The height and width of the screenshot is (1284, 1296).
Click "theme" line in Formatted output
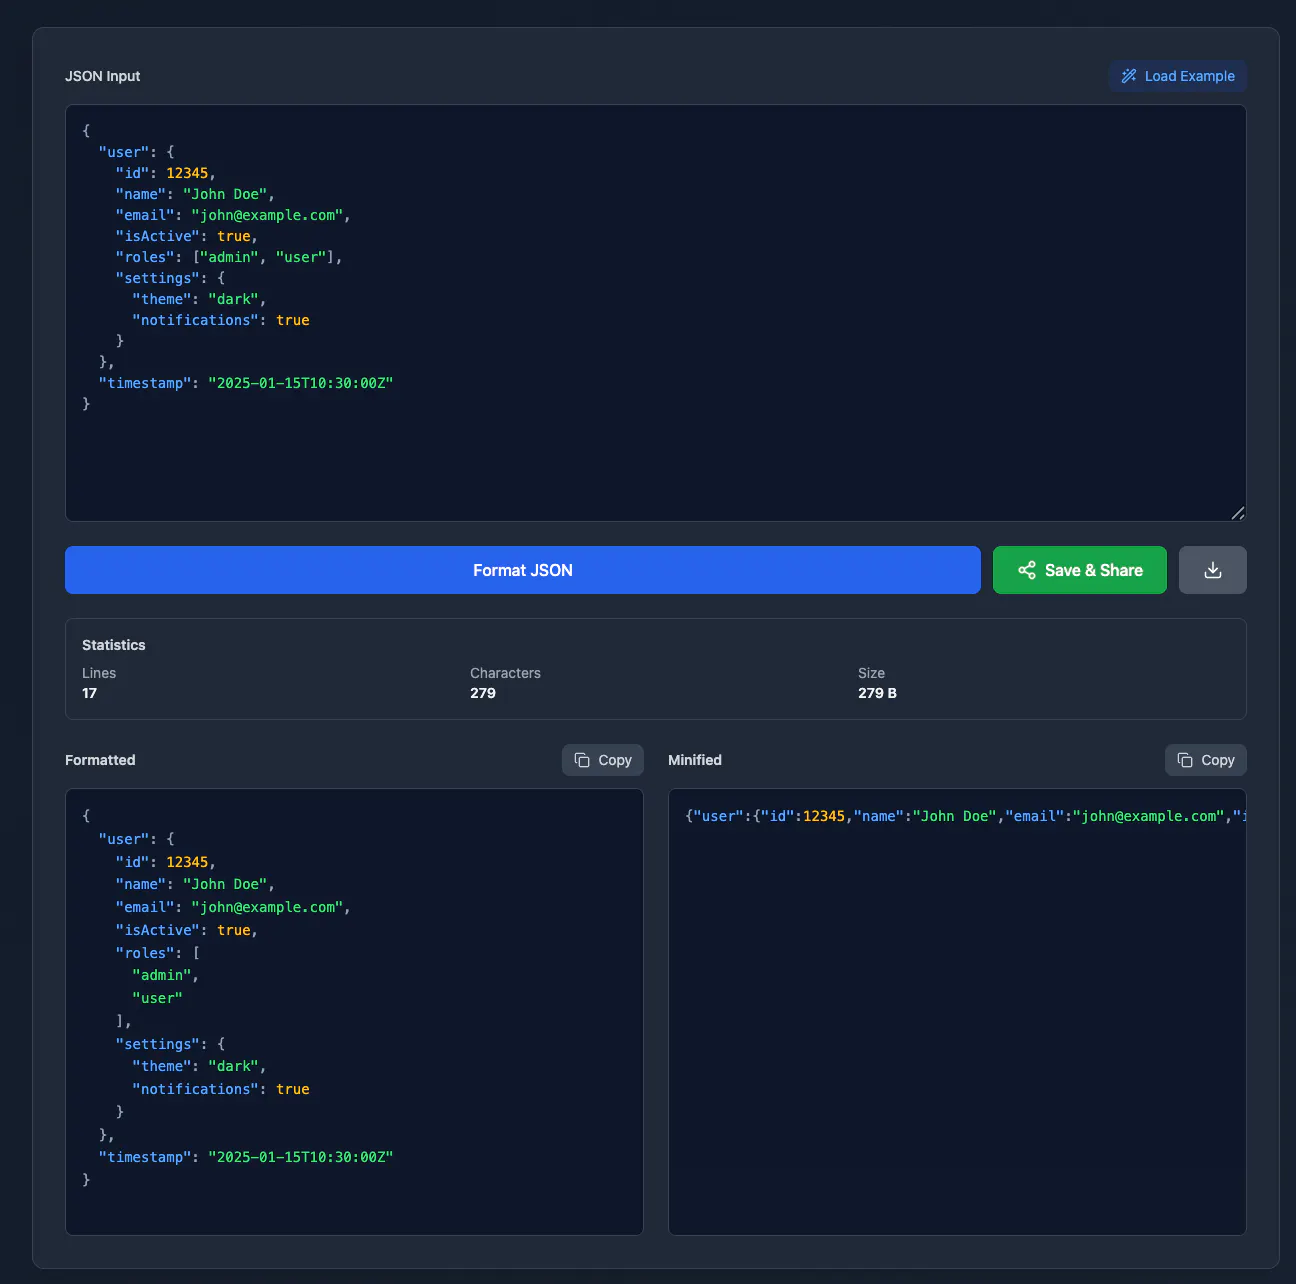pyautogui.click(x=199, y=1066)
